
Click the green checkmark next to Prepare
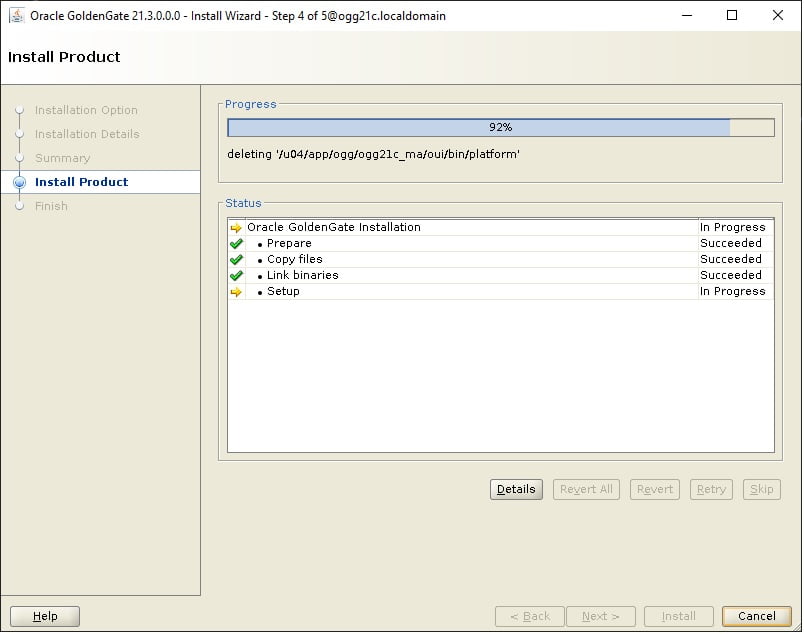pyautogui.click(x=236, y=244)
